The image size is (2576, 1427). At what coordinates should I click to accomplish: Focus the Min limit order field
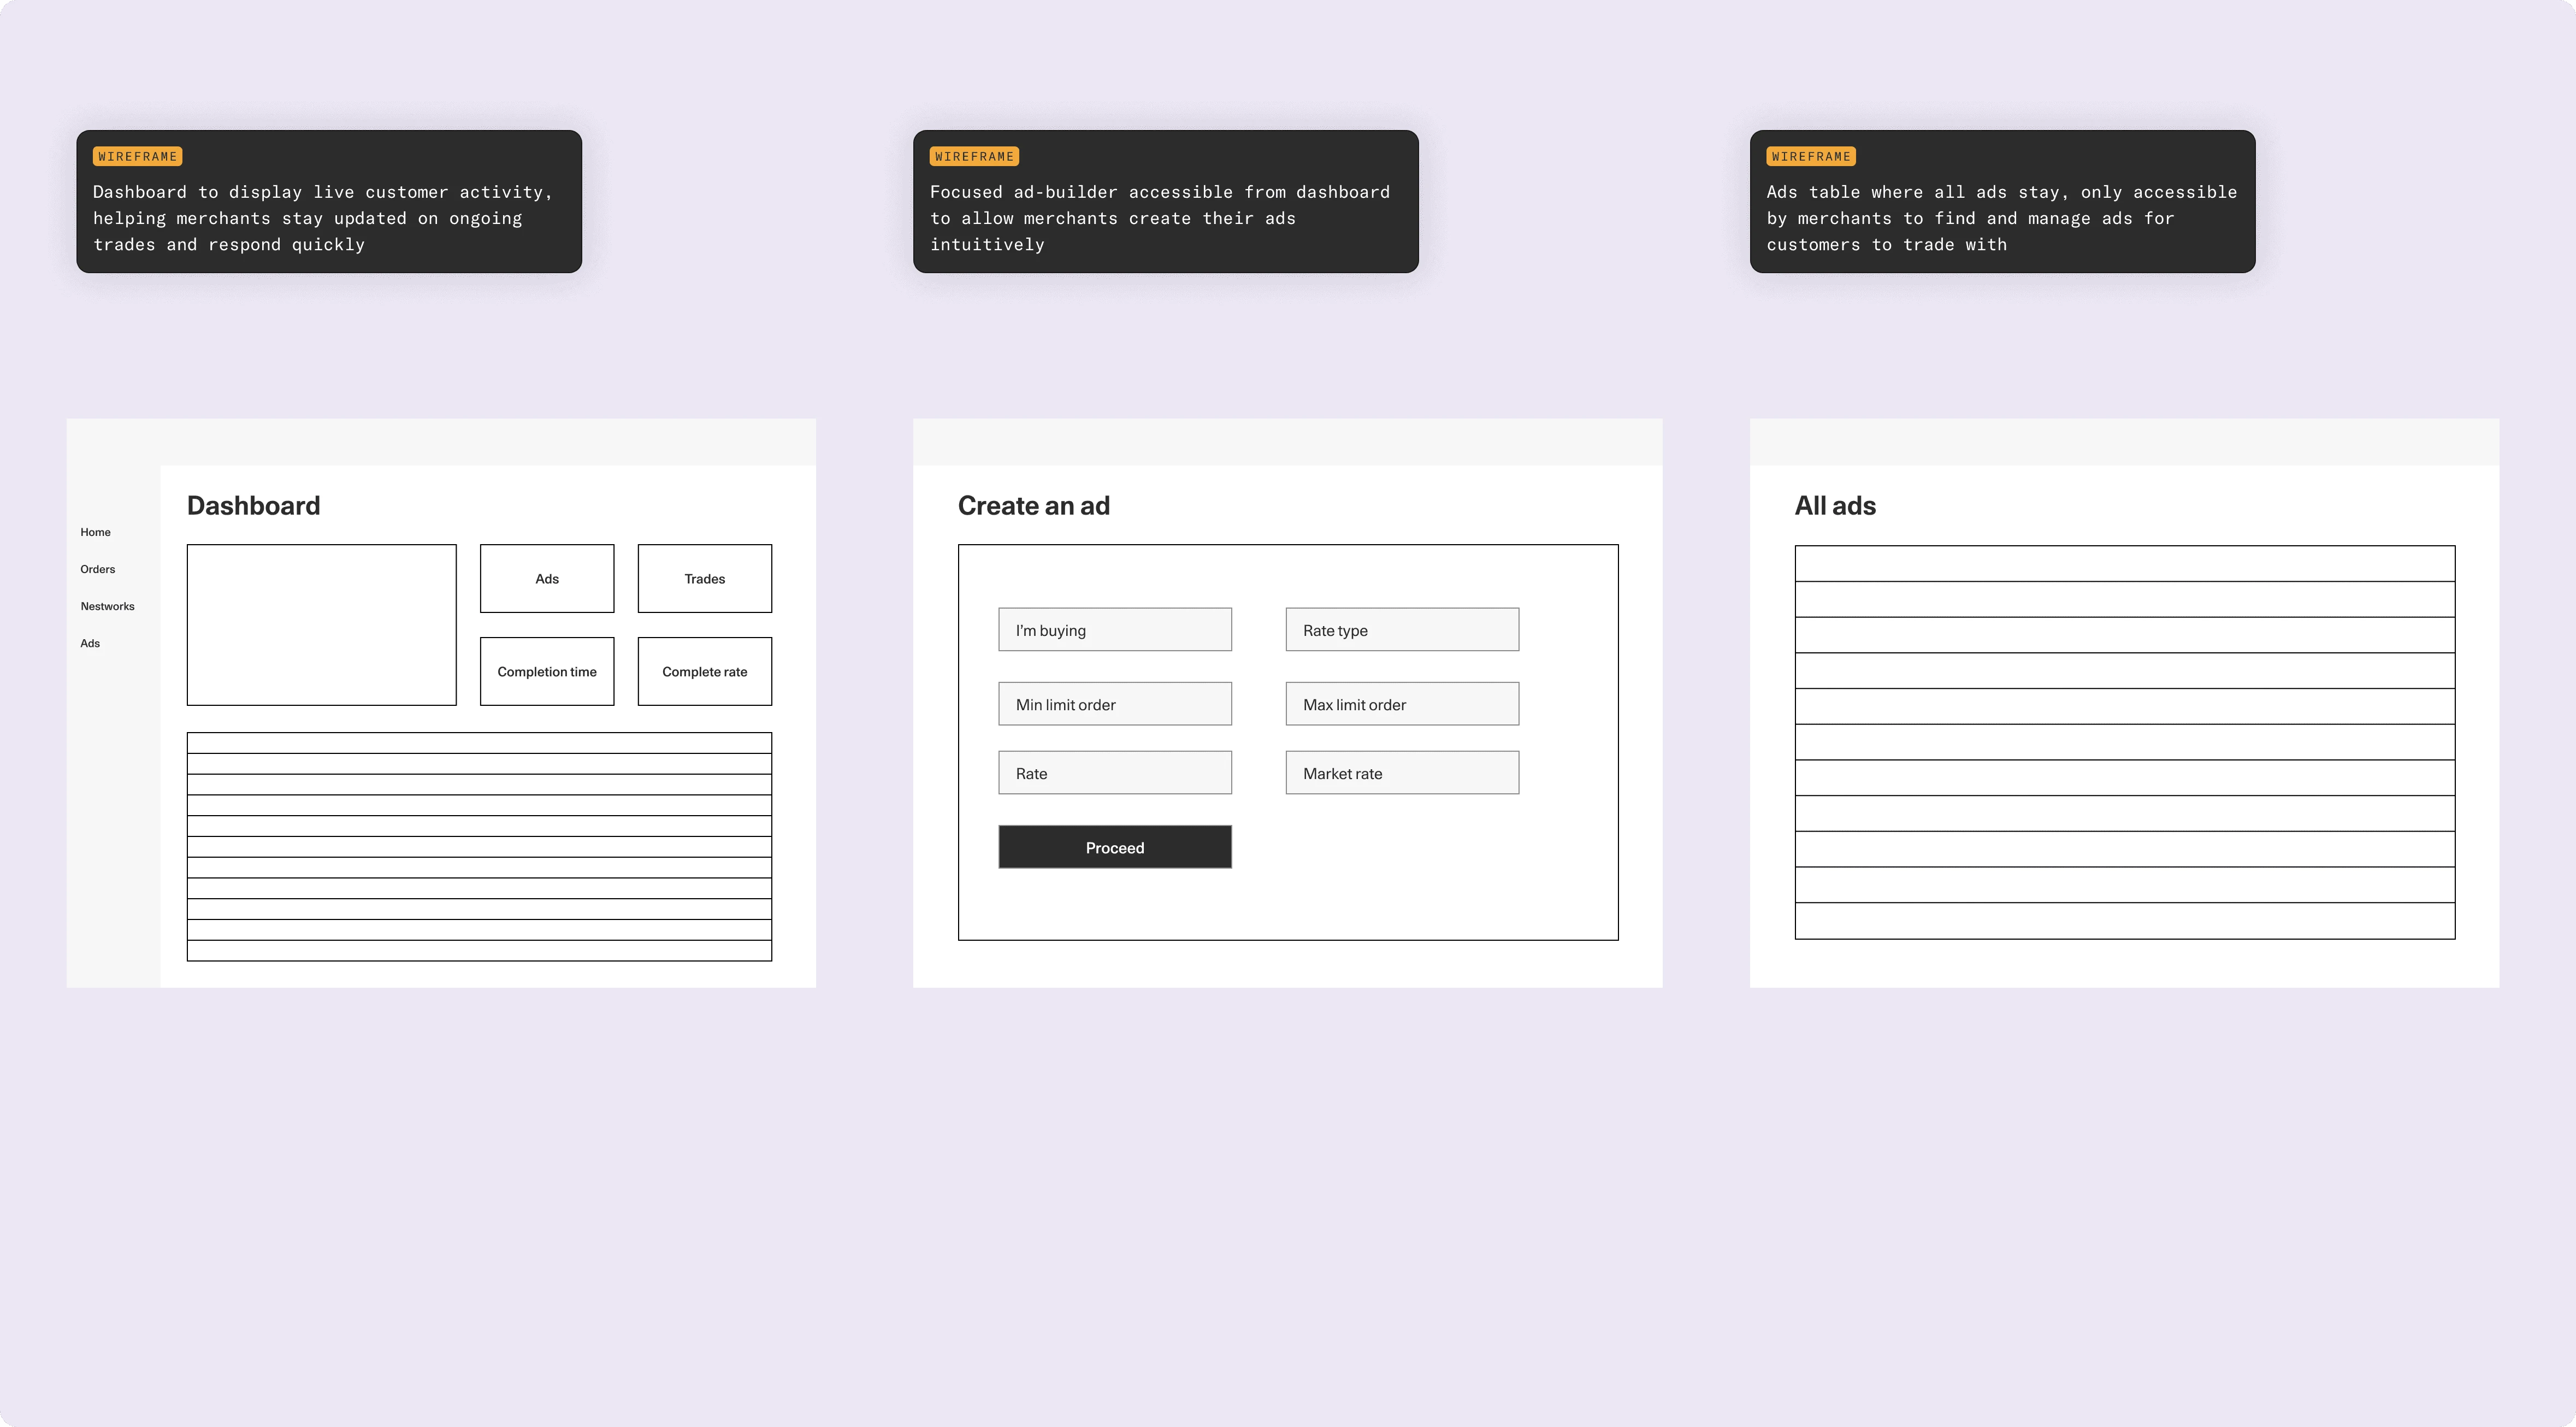click(1115, 704)
